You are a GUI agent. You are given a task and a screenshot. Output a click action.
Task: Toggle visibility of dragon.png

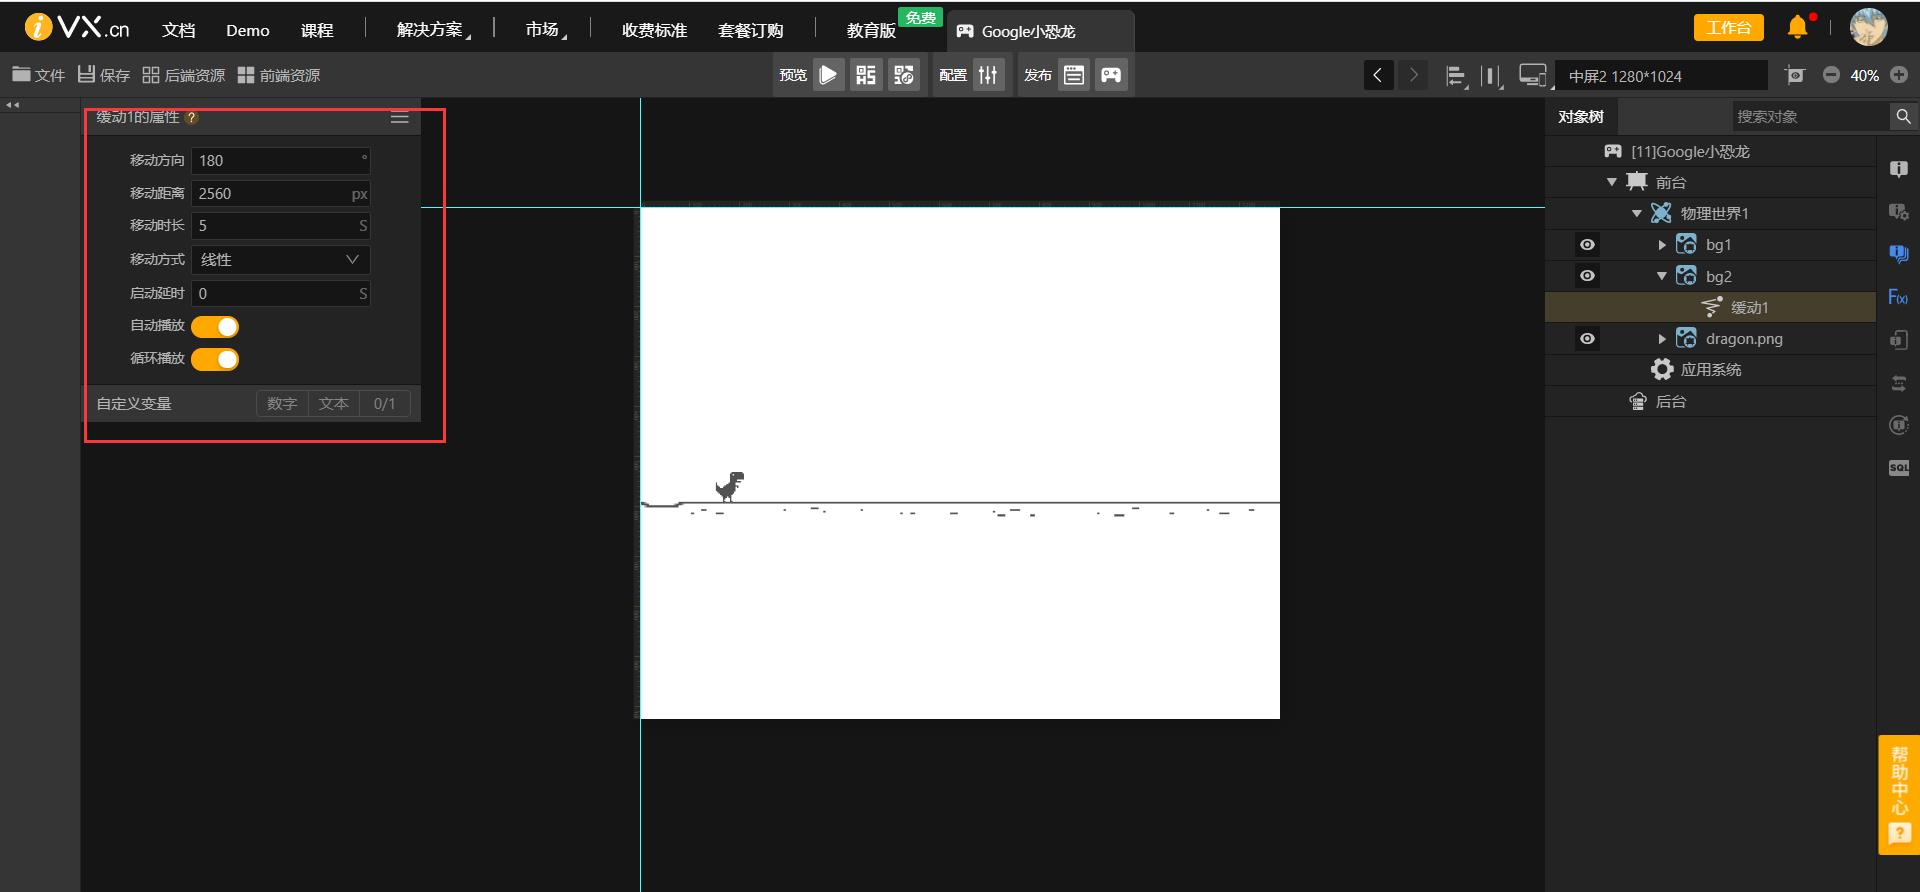point(1587,338)
